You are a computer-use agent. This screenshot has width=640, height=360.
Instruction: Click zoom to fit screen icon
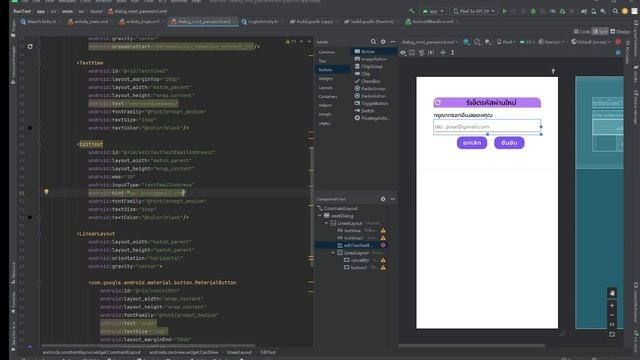tap(612, 334)
